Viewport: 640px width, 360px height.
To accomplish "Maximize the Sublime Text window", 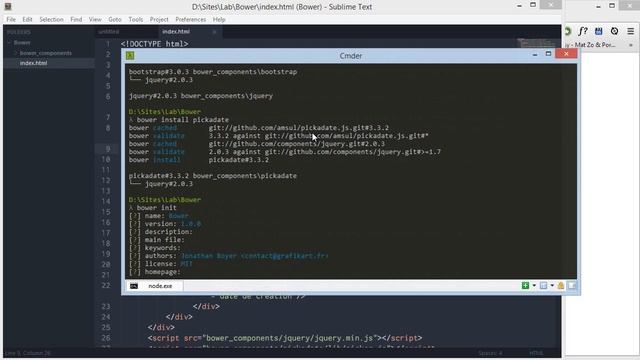I will [533, 5].
